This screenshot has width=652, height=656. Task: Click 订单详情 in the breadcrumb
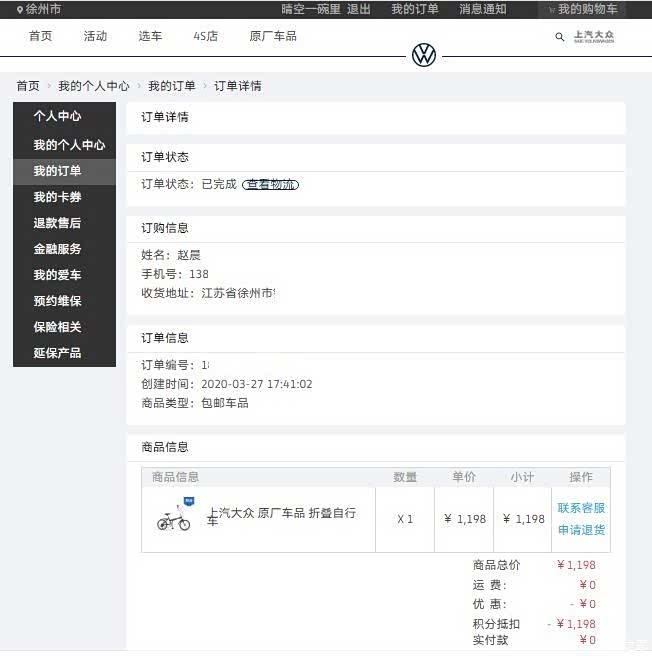click(238, 86)
